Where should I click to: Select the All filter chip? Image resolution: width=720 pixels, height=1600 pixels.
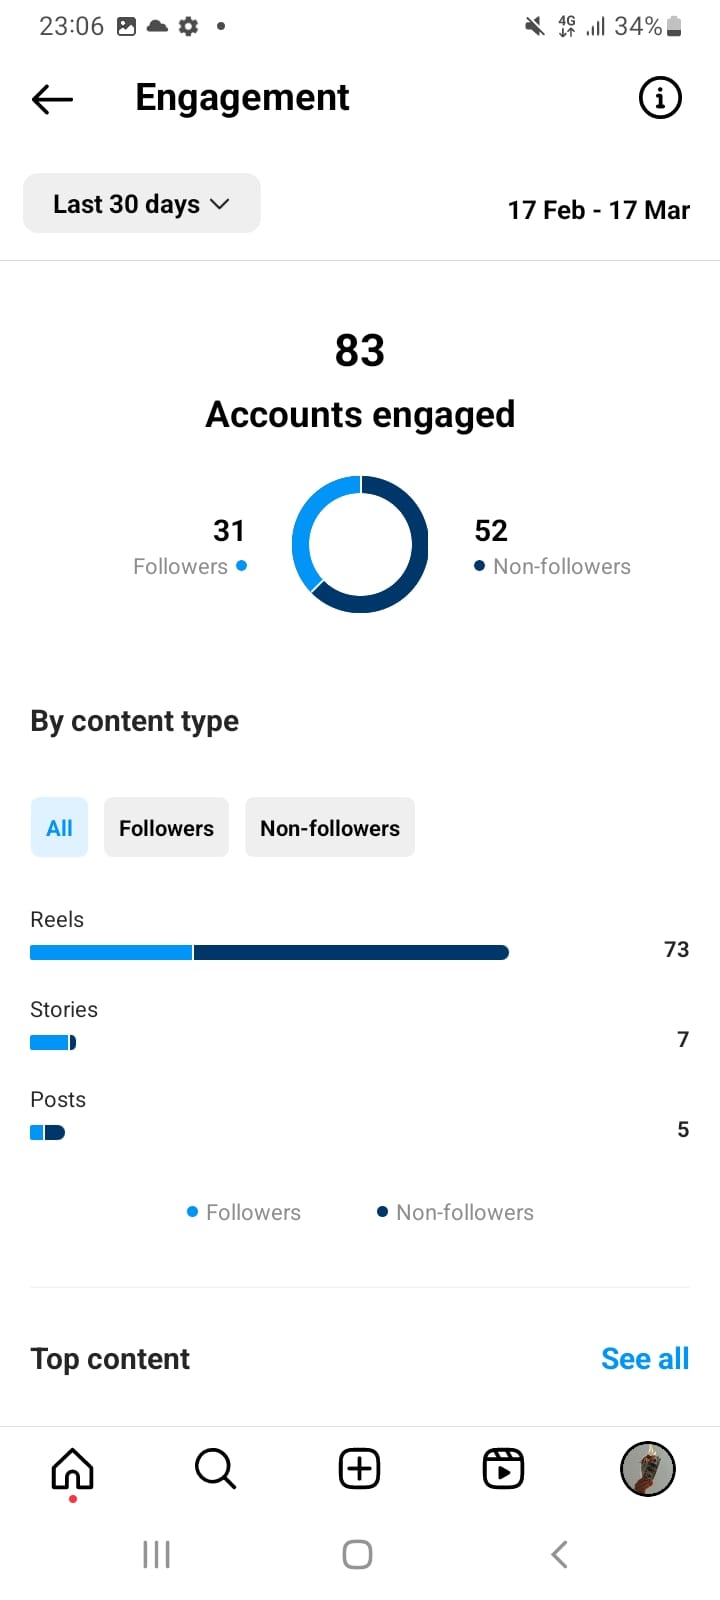pos(59,828)
